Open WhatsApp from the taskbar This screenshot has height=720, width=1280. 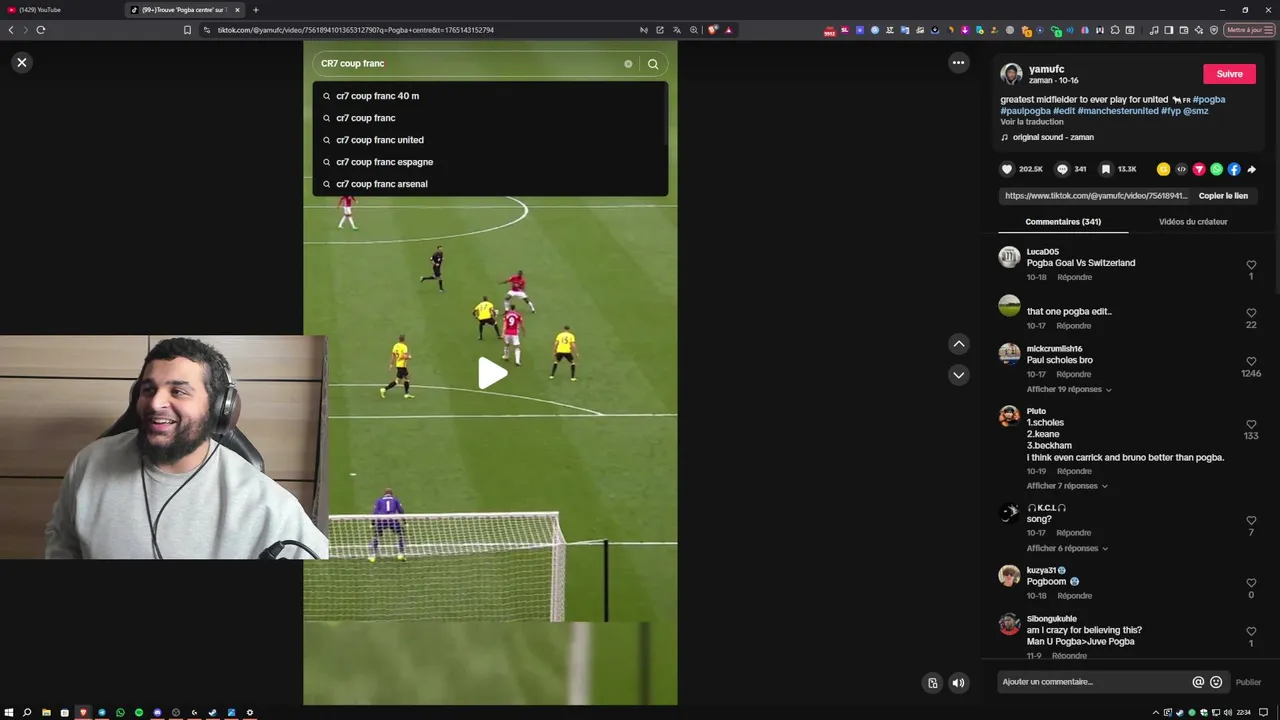click(120, 712)
